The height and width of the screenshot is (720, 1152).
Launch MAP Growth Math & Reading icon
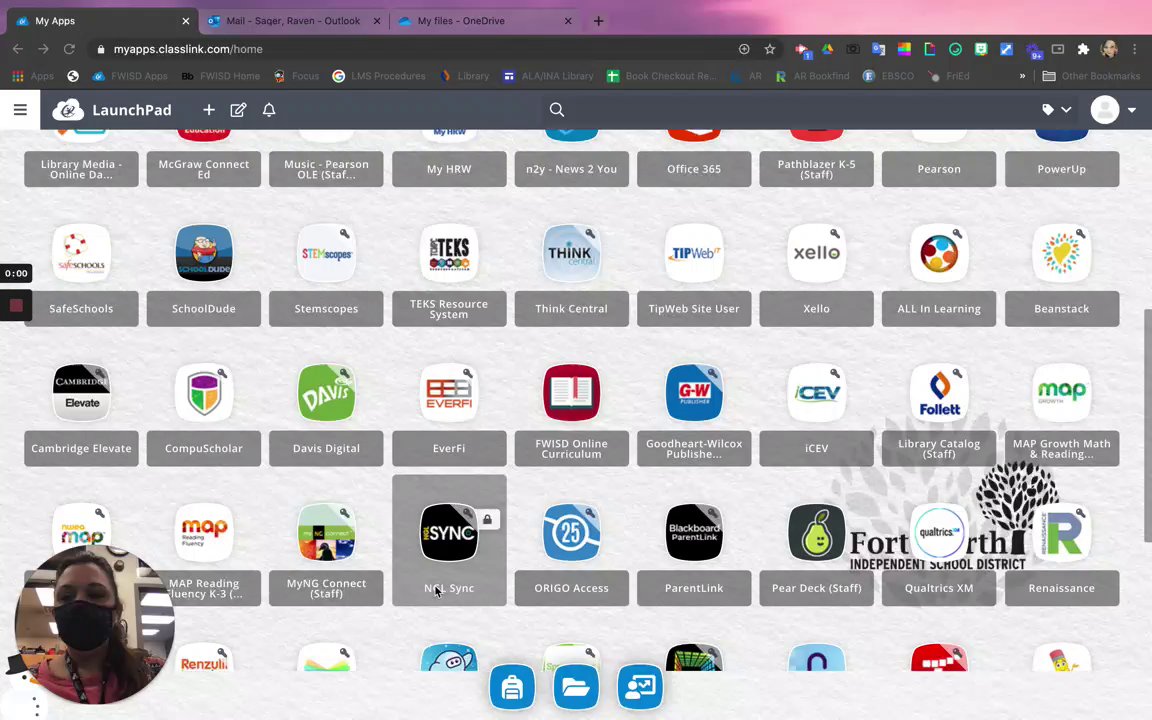coord(1061,392)
